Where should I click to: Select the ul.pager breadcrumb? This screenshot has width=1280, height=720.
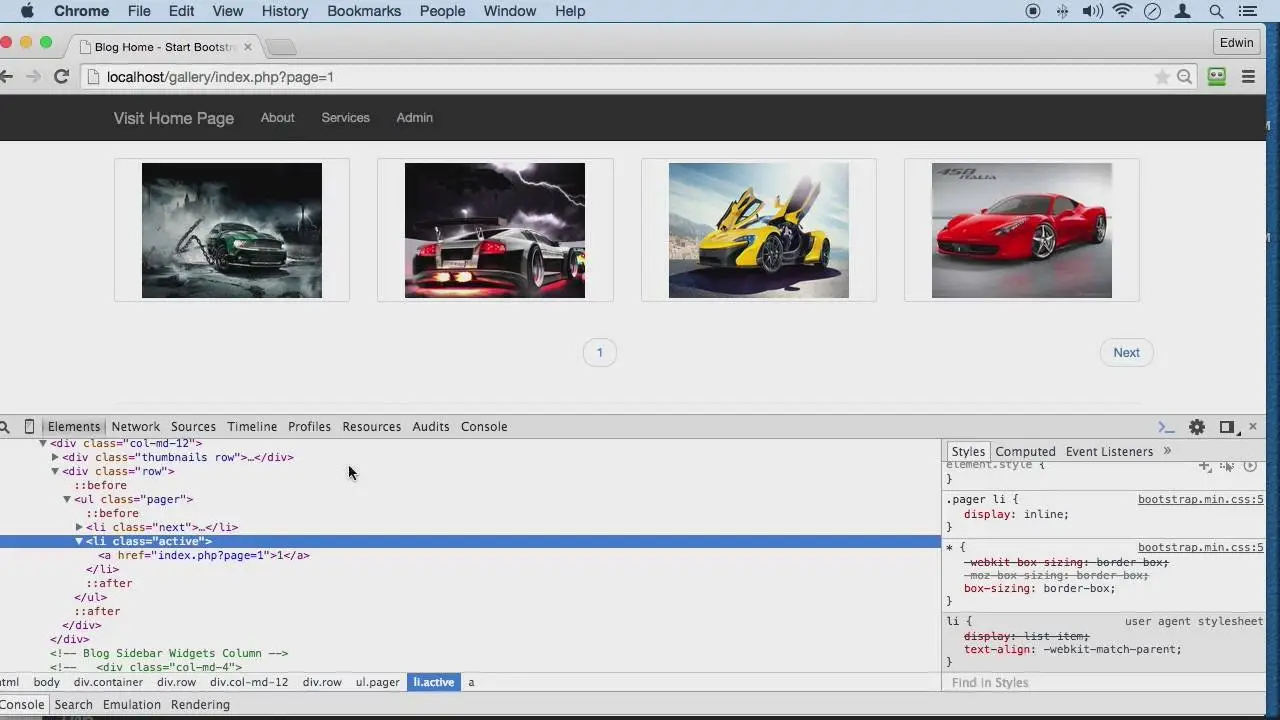tap(377, 682)
